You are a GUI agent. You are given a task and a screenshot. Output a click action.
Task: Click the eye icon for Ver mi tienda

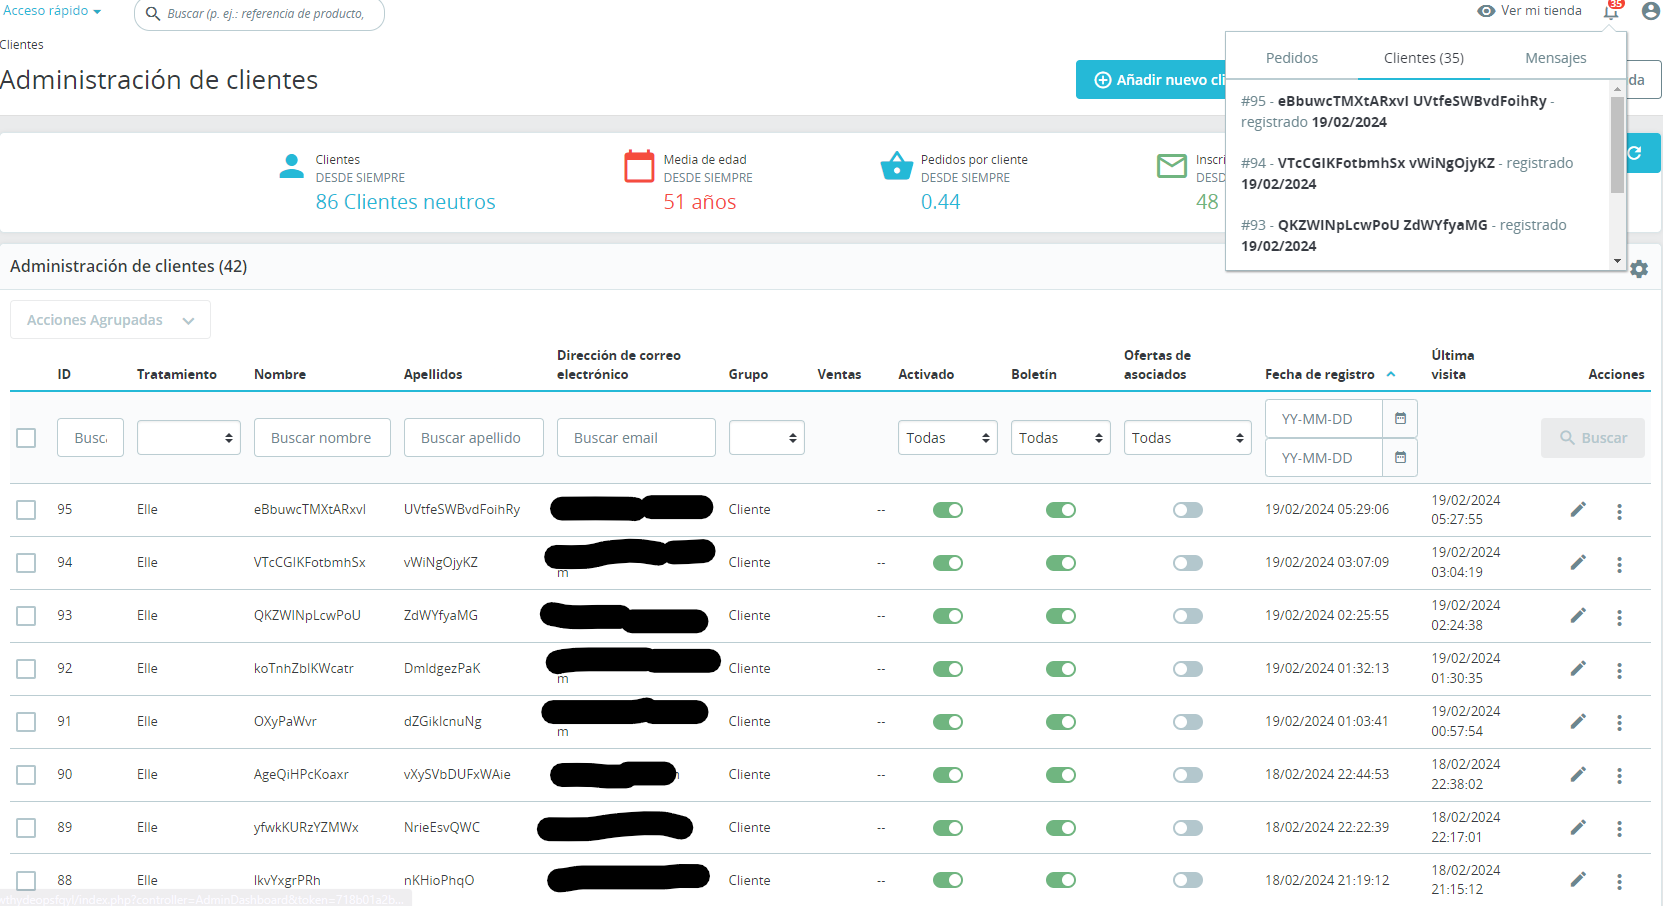[1486, 11]
